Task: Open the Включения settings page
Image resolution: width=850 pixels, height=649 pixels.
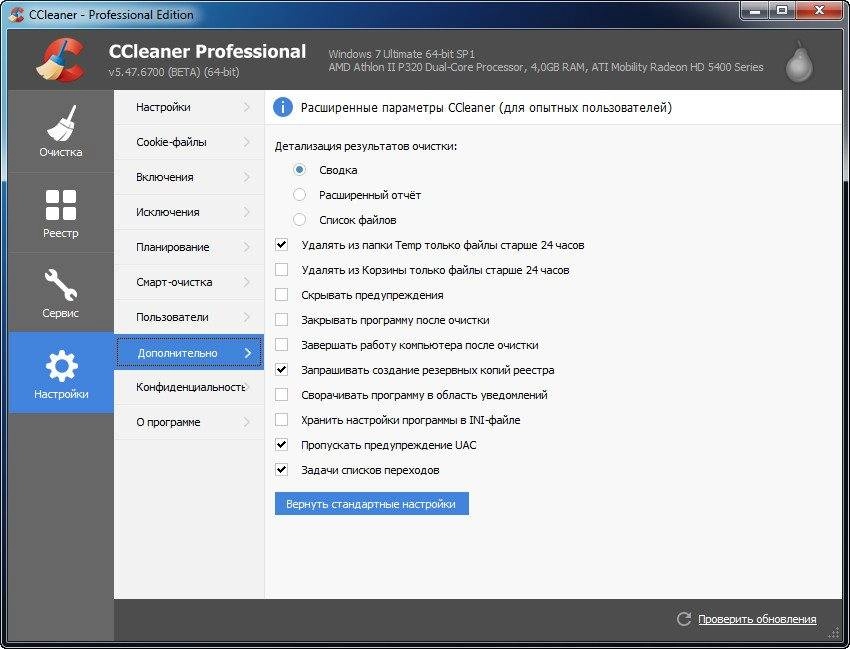Action: point(189,177)
